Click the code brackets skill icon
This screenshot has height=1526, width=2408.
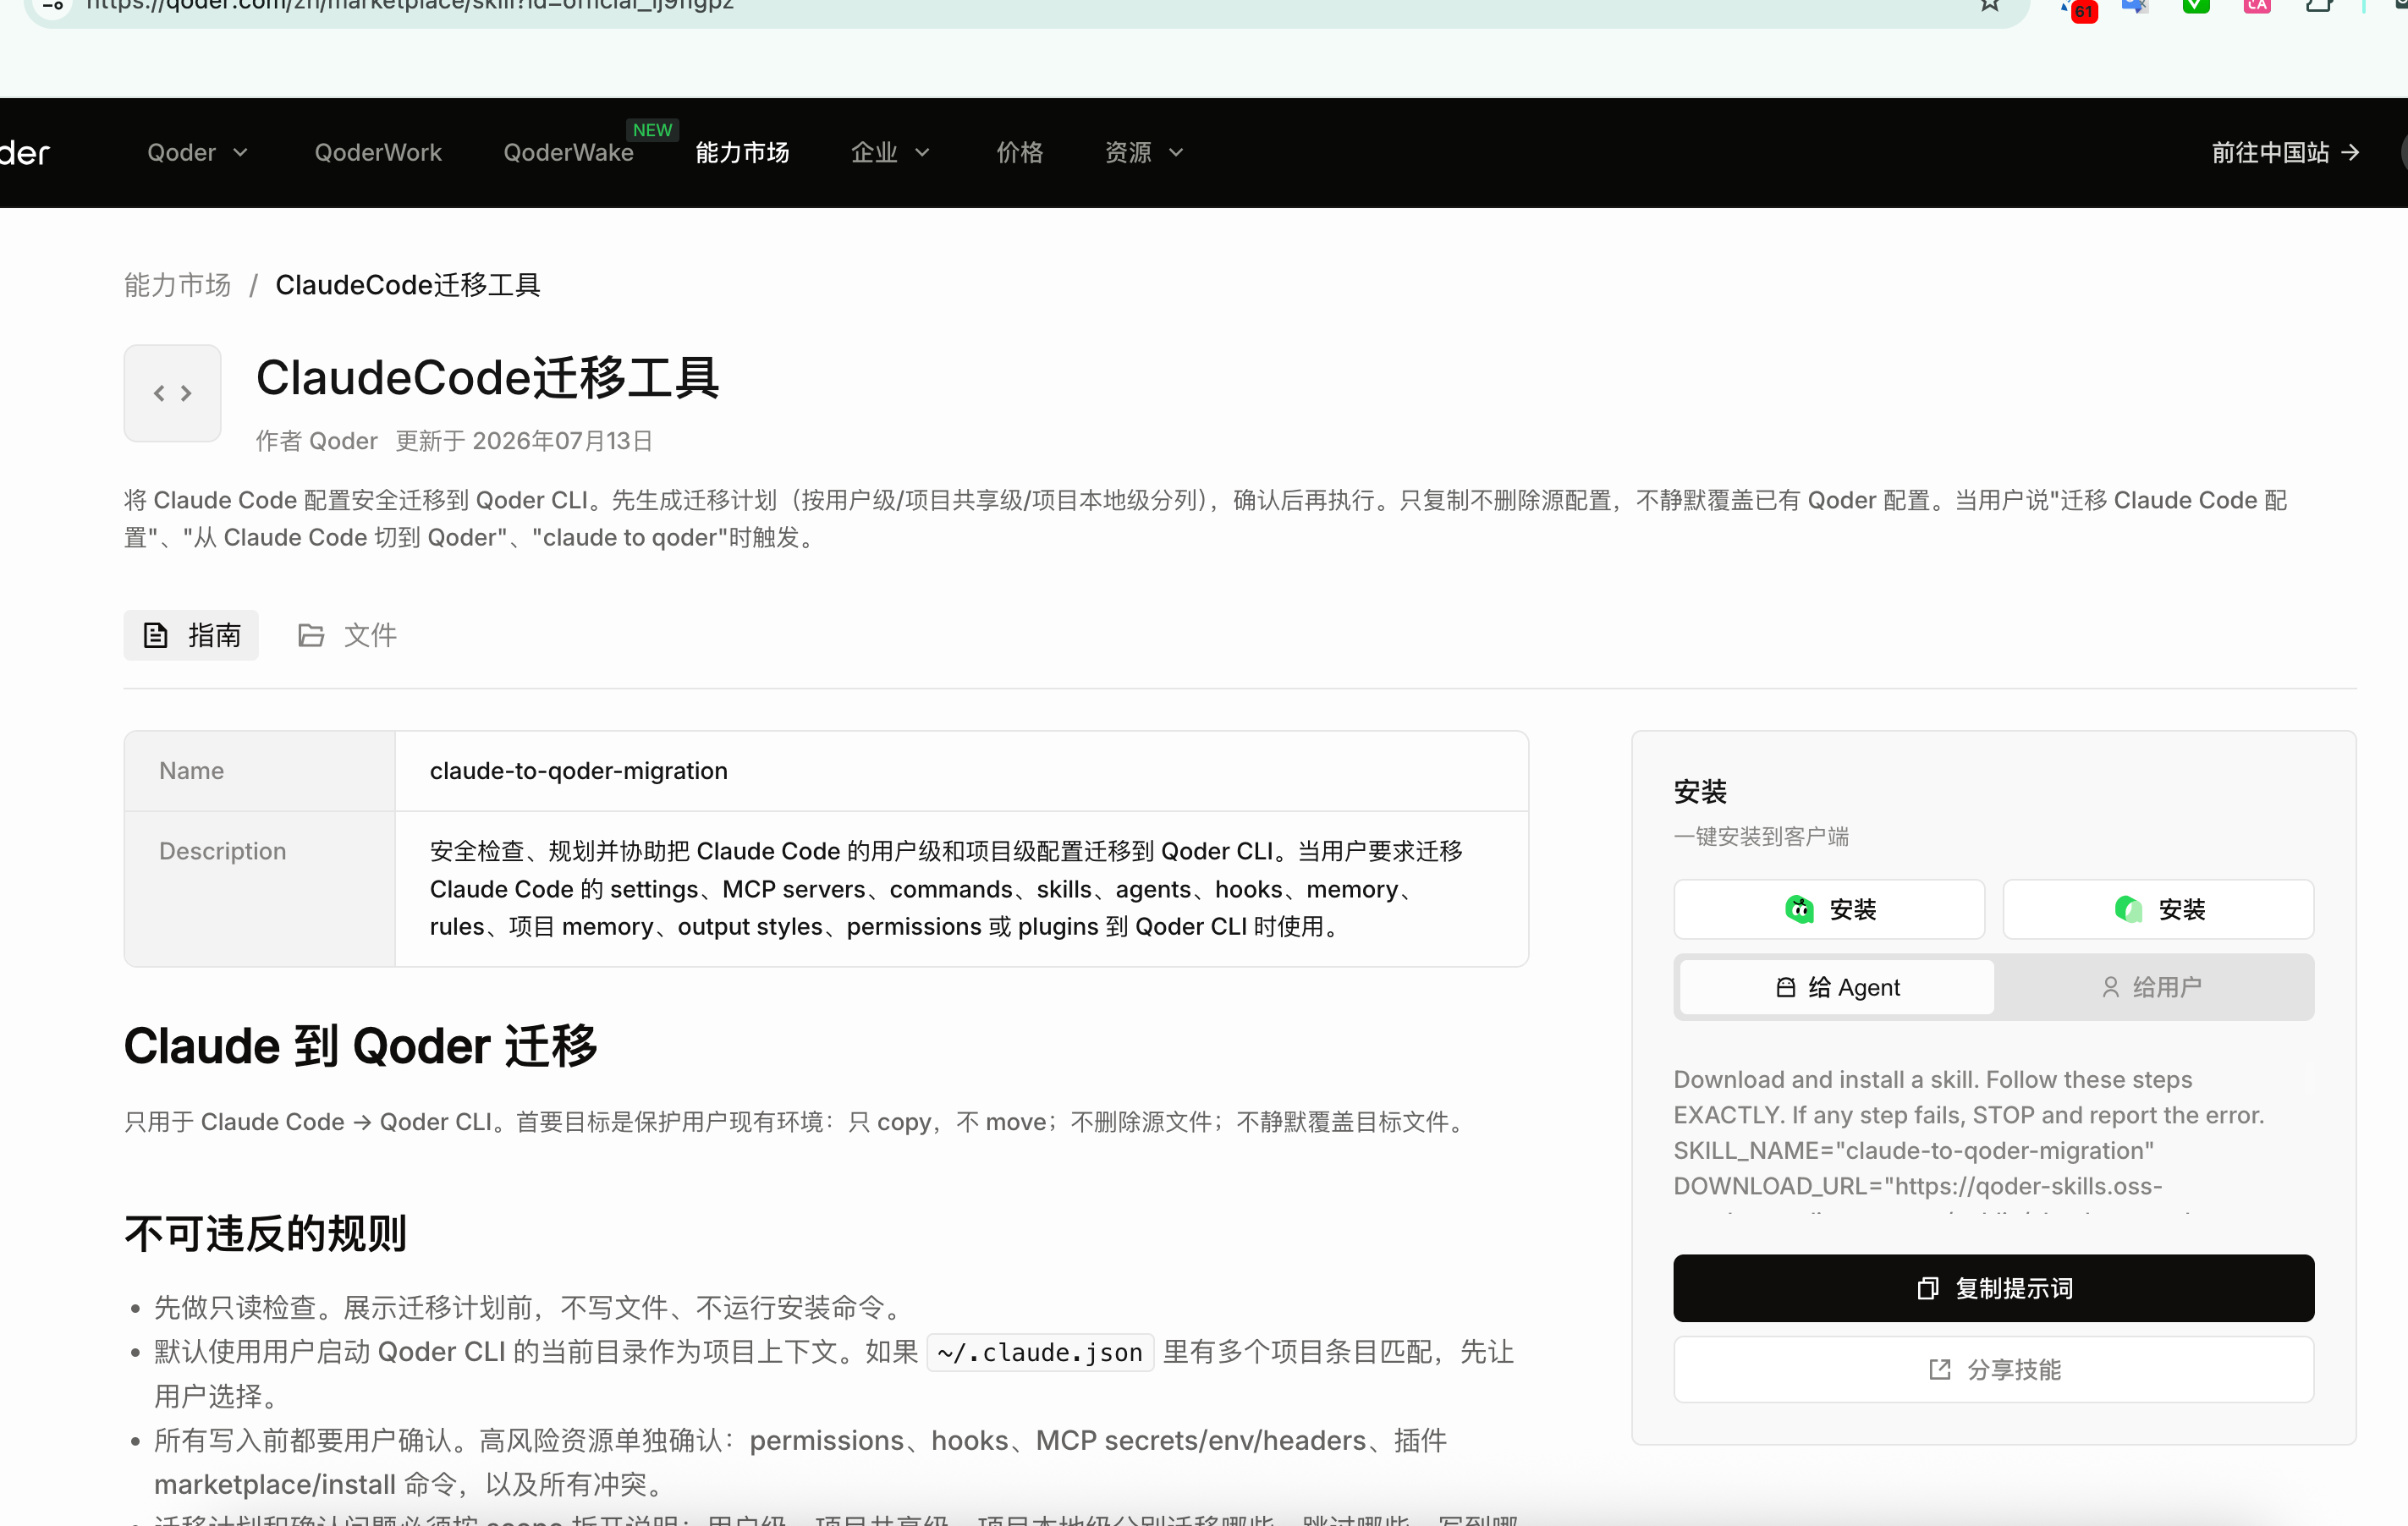pyautogui.click(x=172, y=393)
